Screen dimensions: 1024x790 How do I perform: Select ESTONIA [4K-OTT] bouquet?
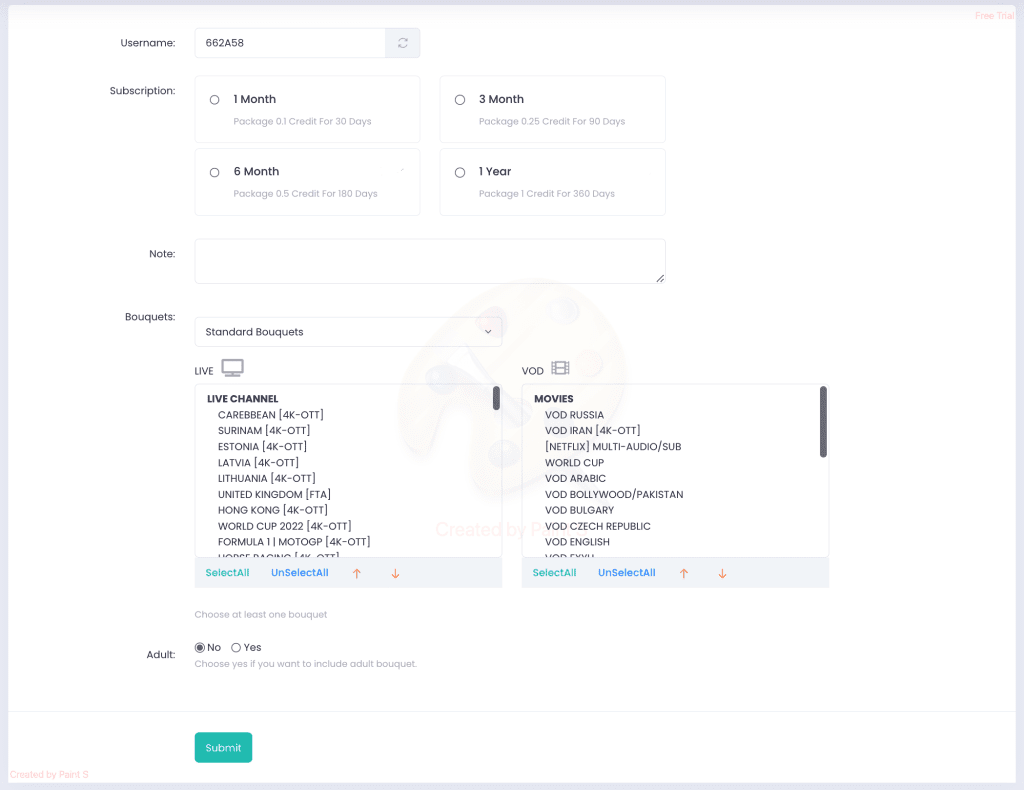[262, 447]
